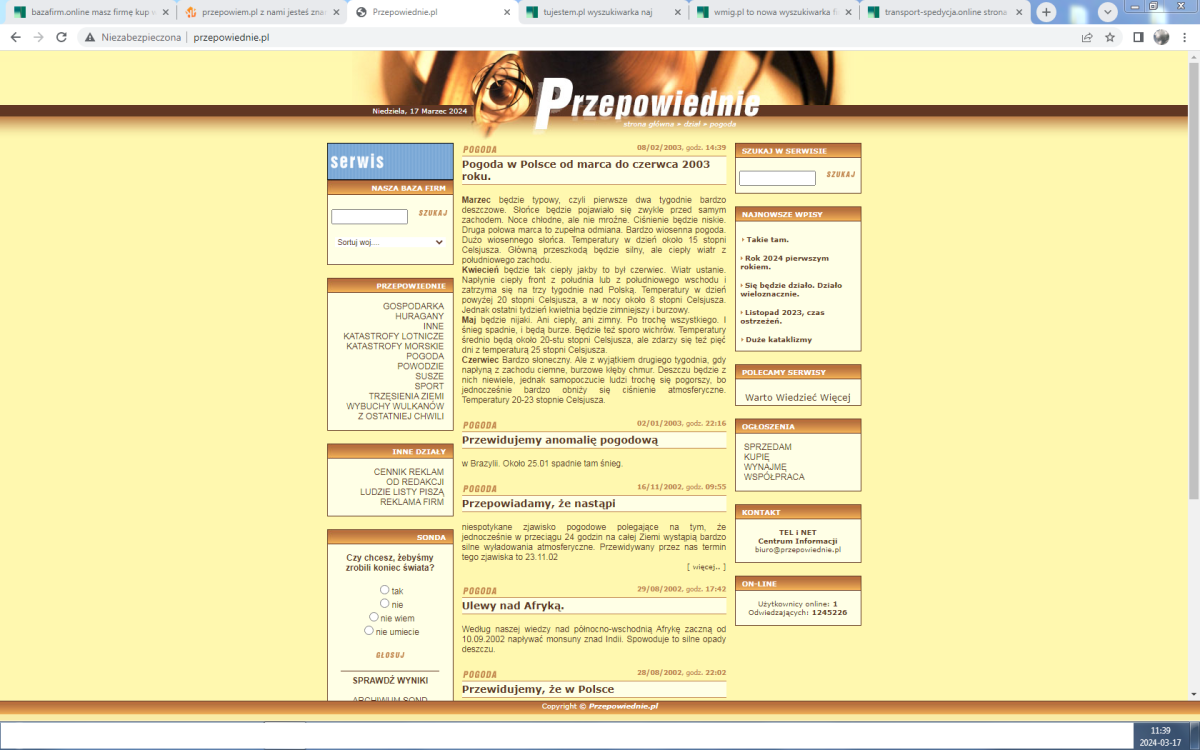
Task: Switch to the transport-spedycja.online tab
Action: point(940,12)
